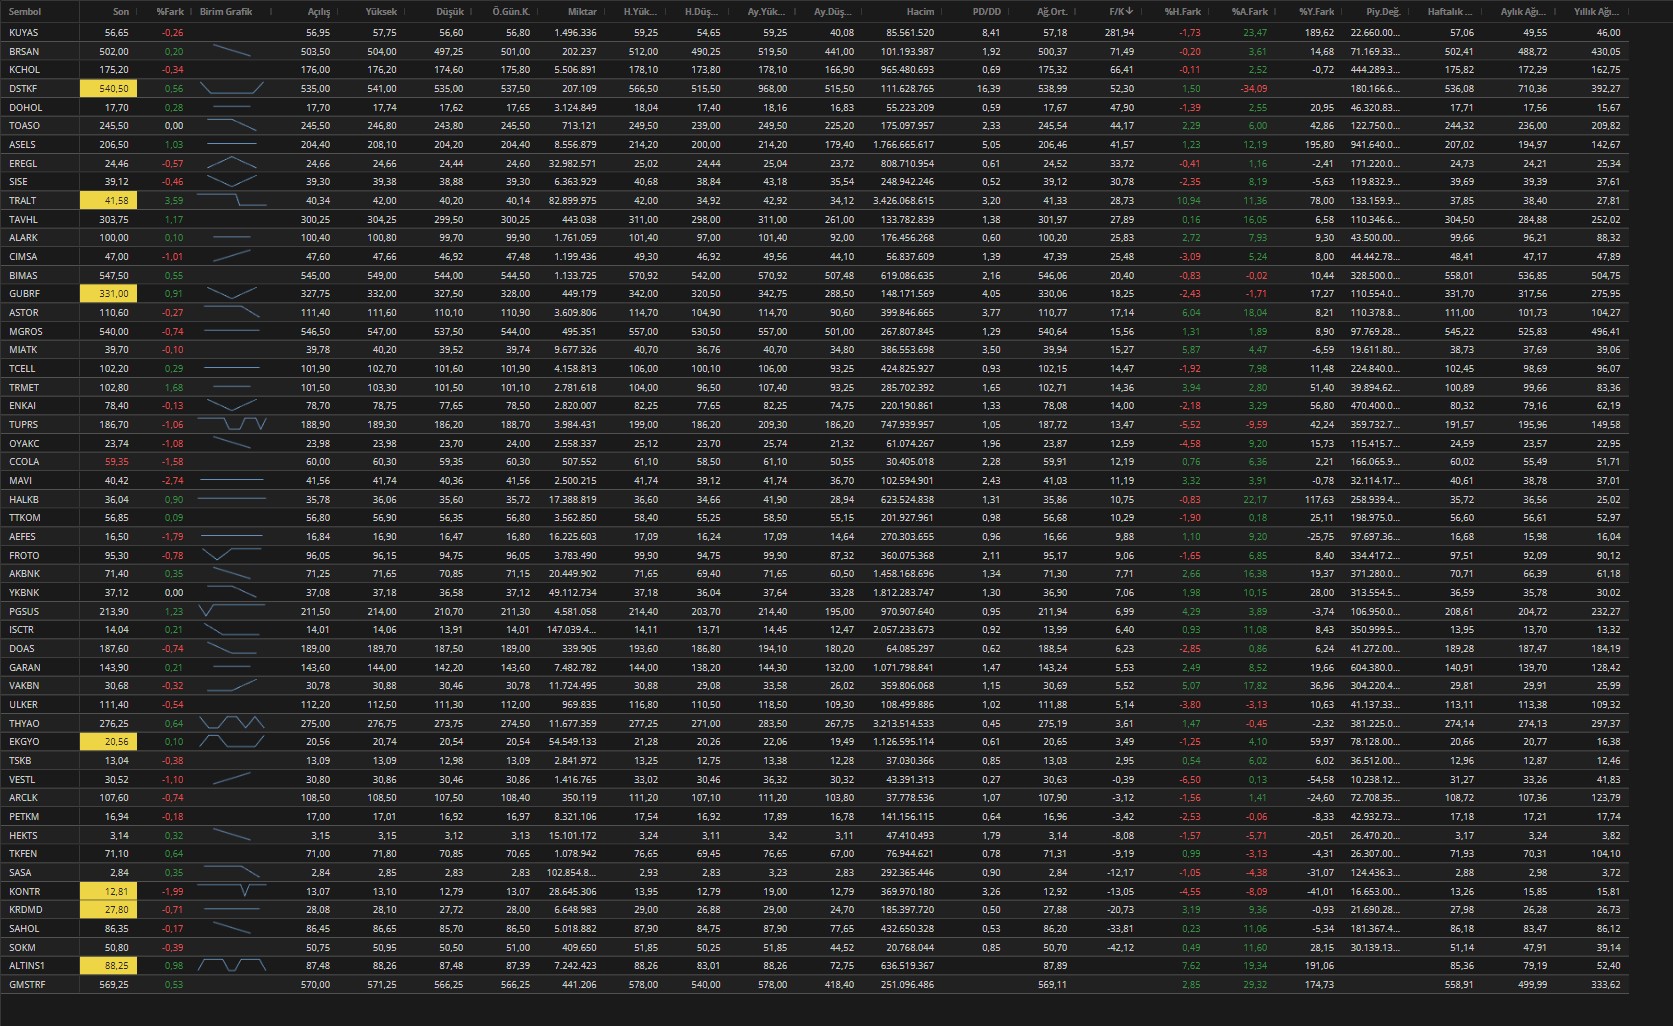
Task: Select the EREGL symbol row
Action: point(814,163)
